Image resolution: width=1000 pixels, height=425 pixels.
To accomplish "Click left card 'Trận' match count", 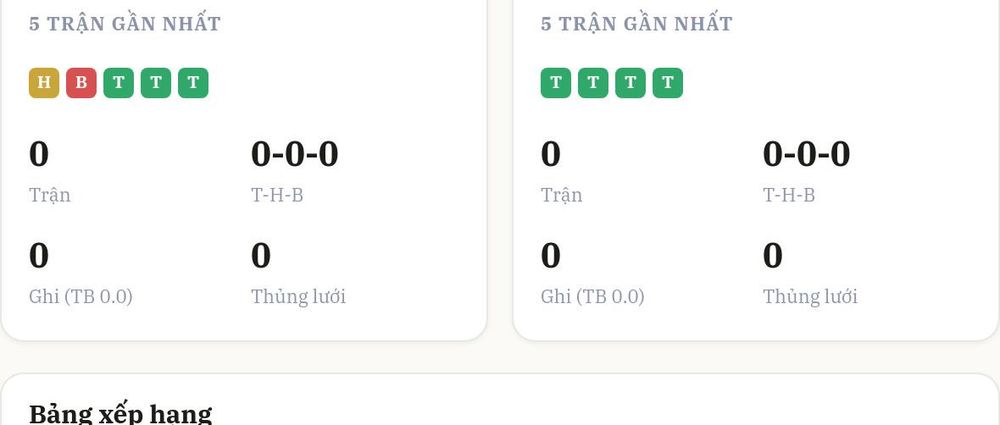I will (50, 172).
